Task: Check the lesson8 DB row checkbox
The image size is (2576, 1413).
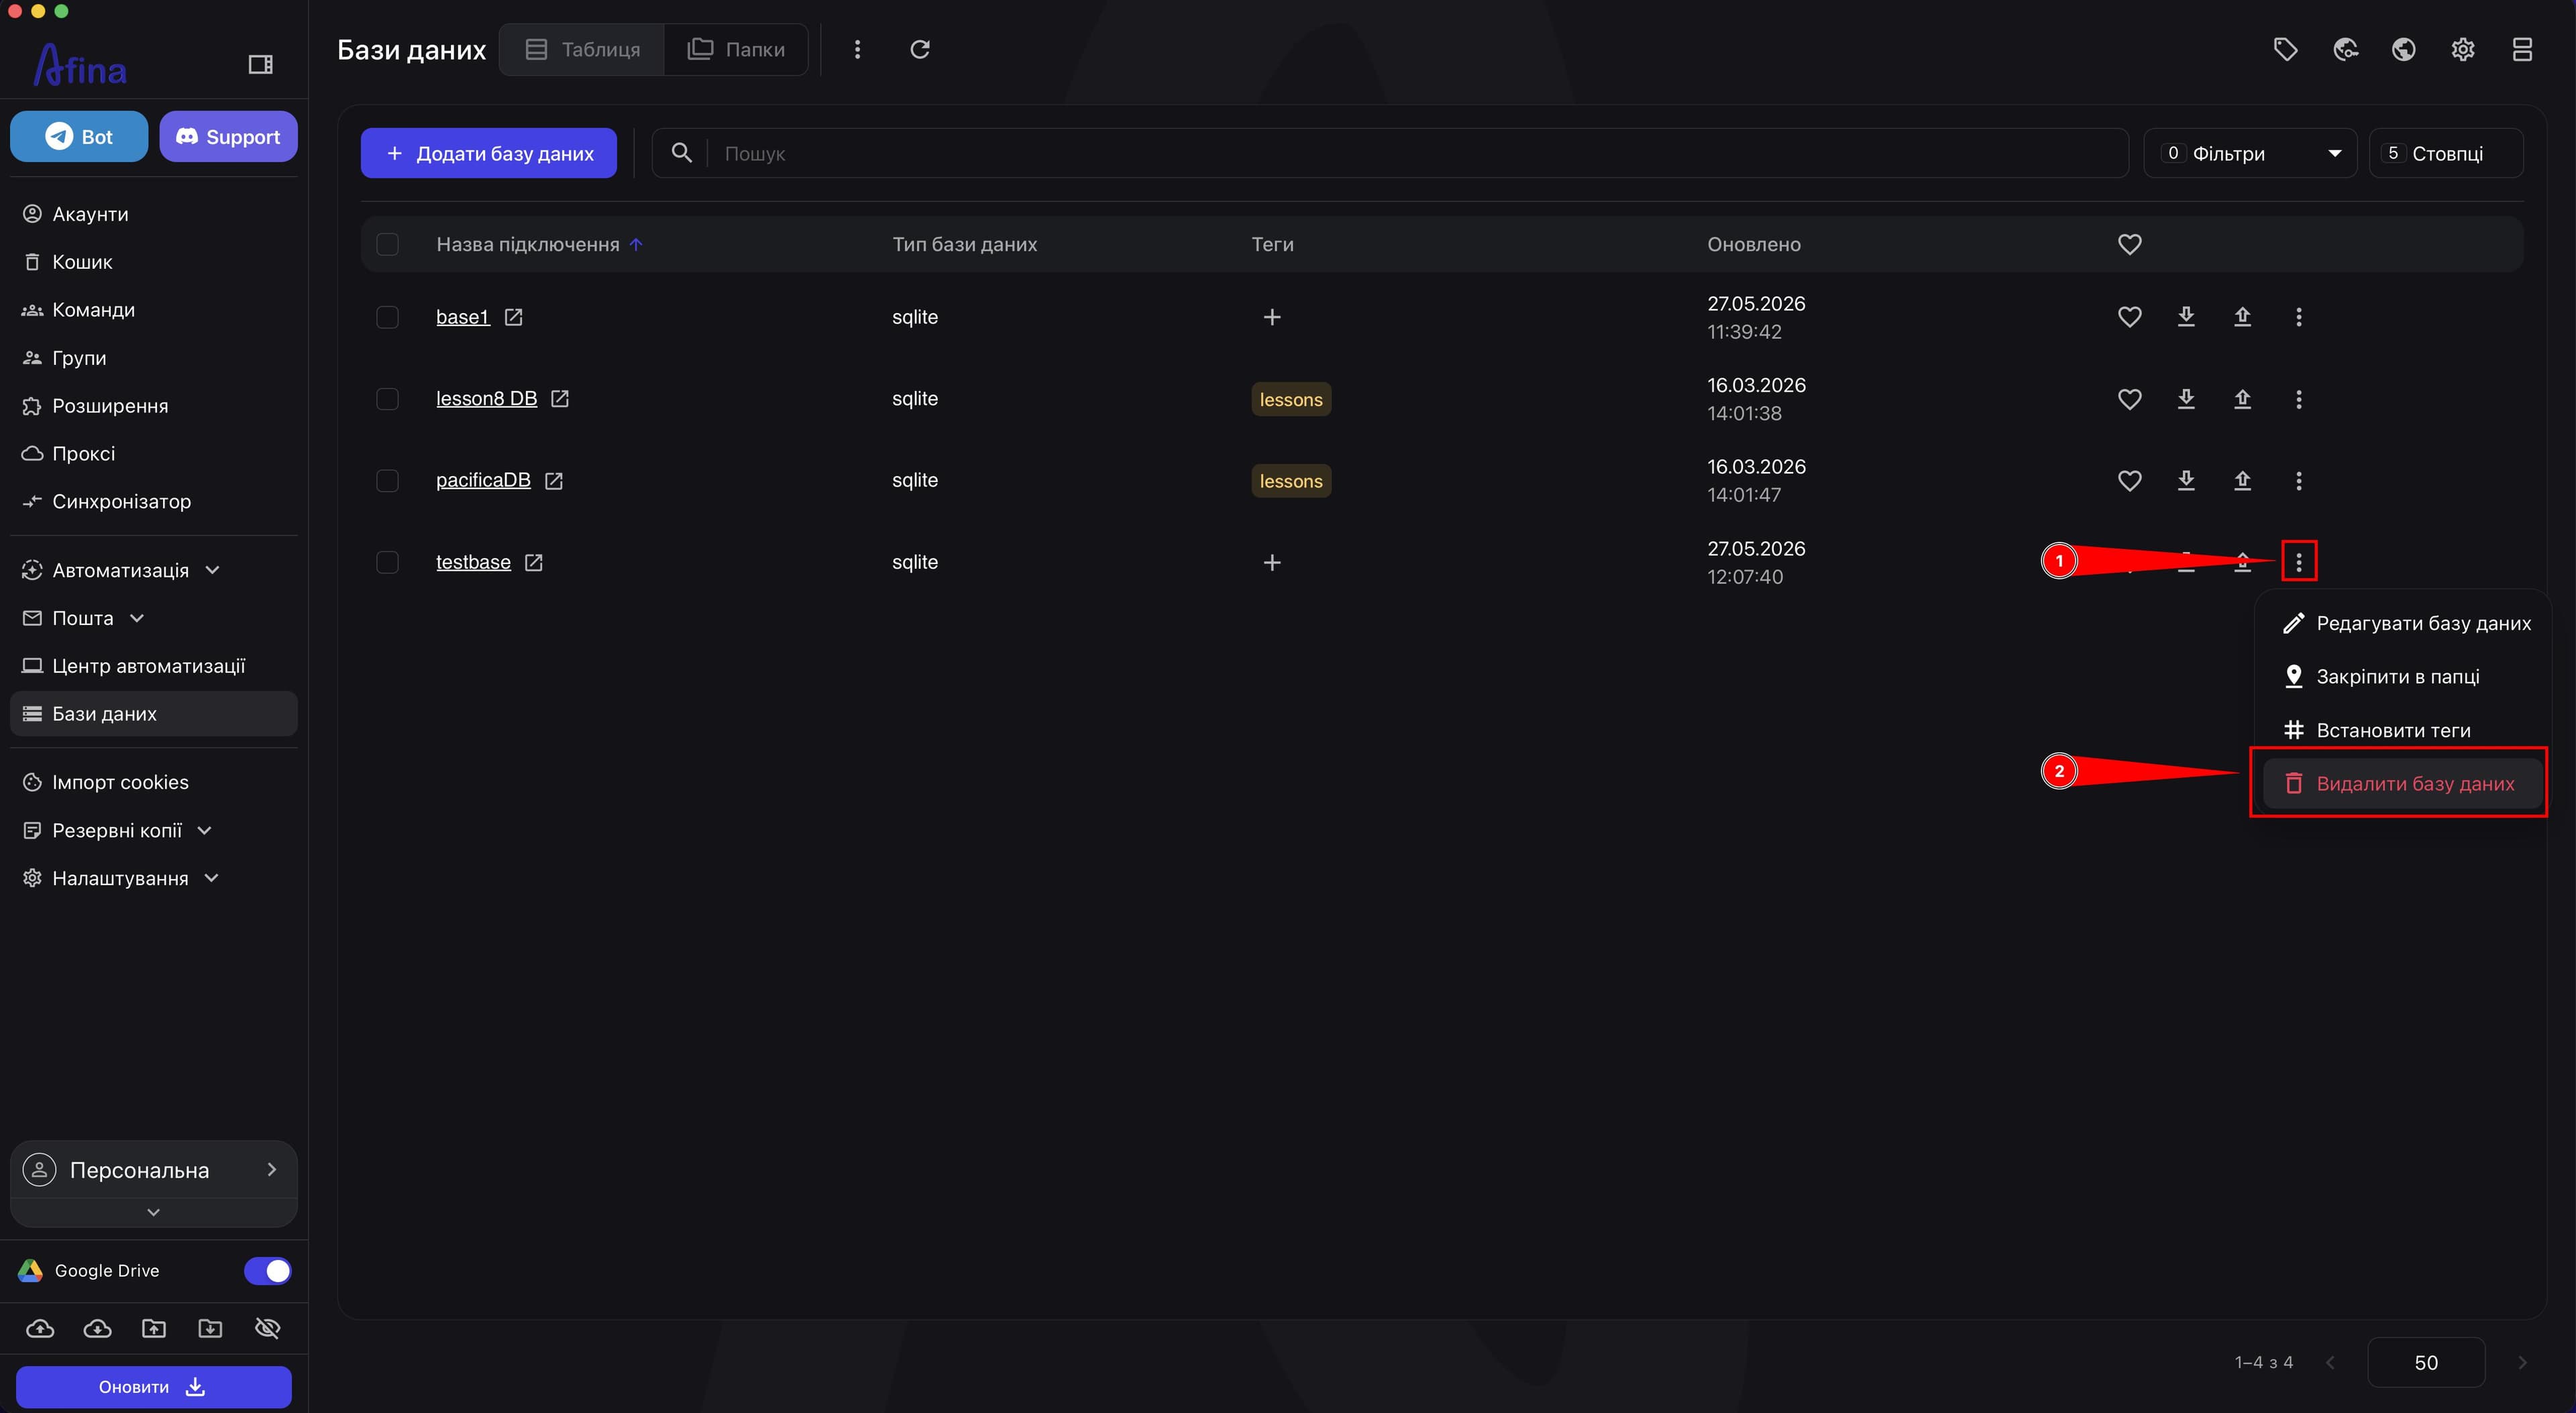Action: click(x=387, y=399)
